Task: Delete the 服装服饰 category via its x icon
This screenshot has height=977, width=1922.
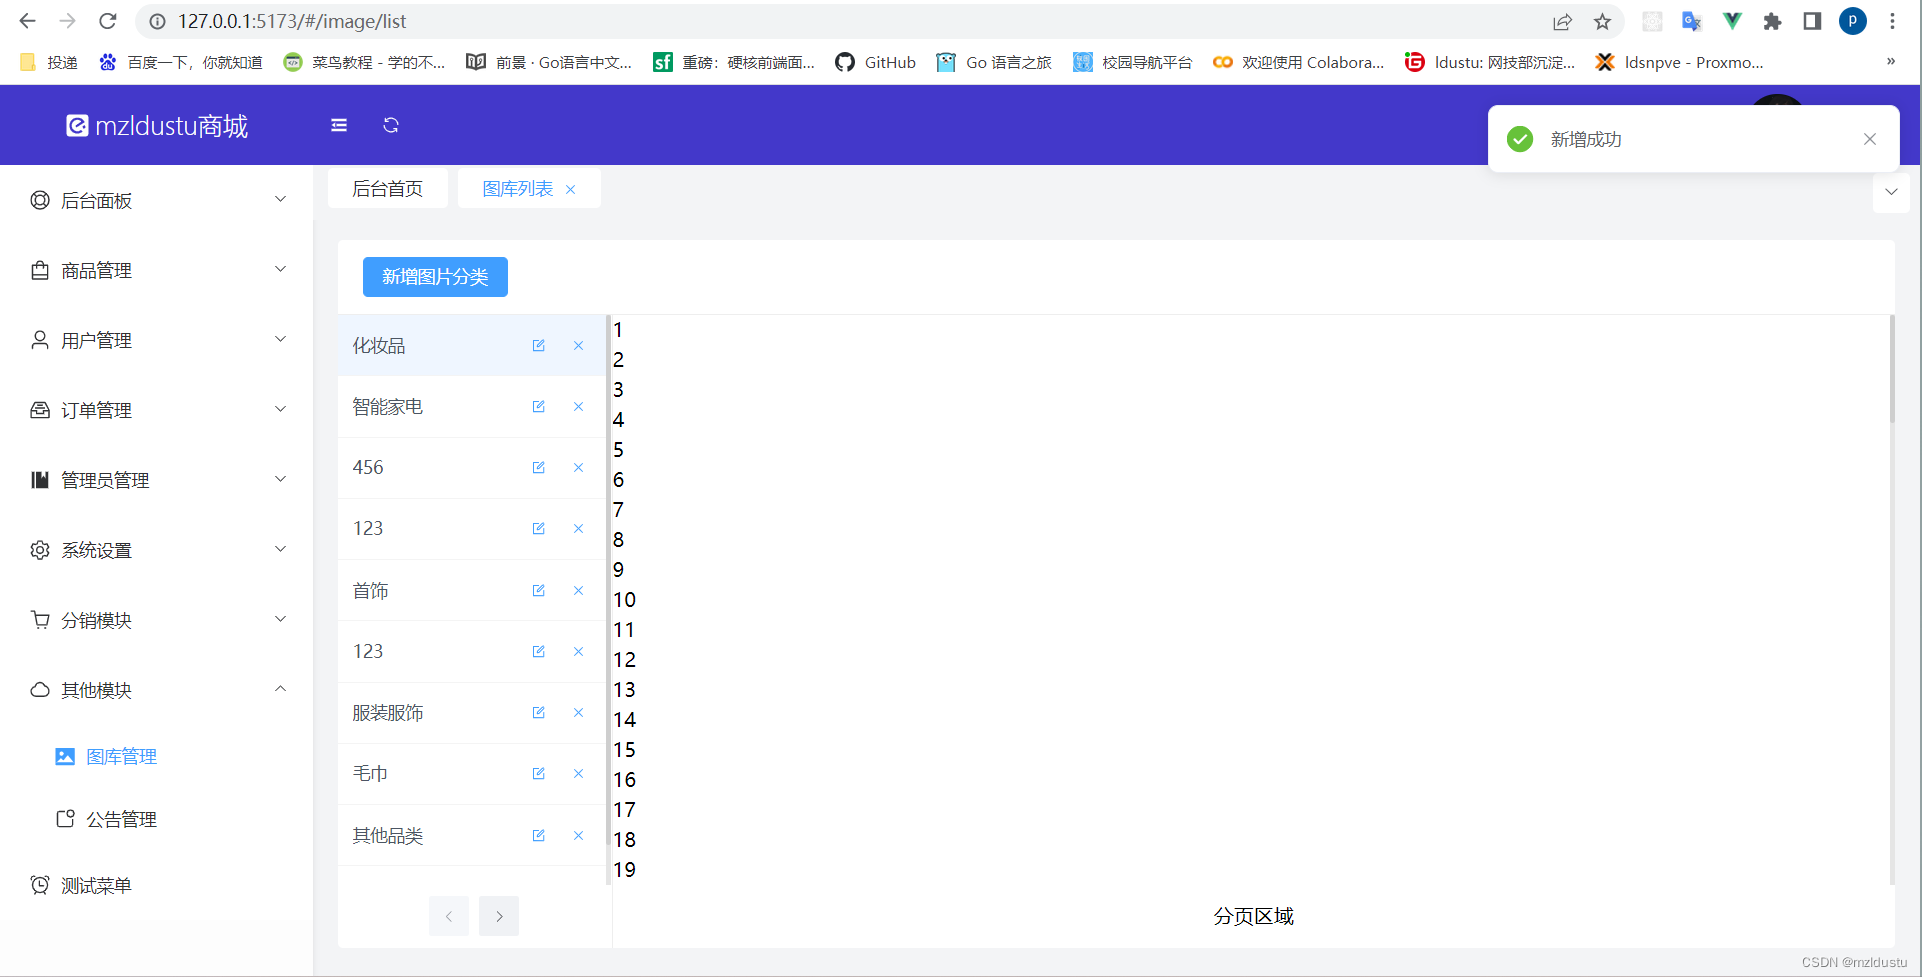Action: (578, 712)
